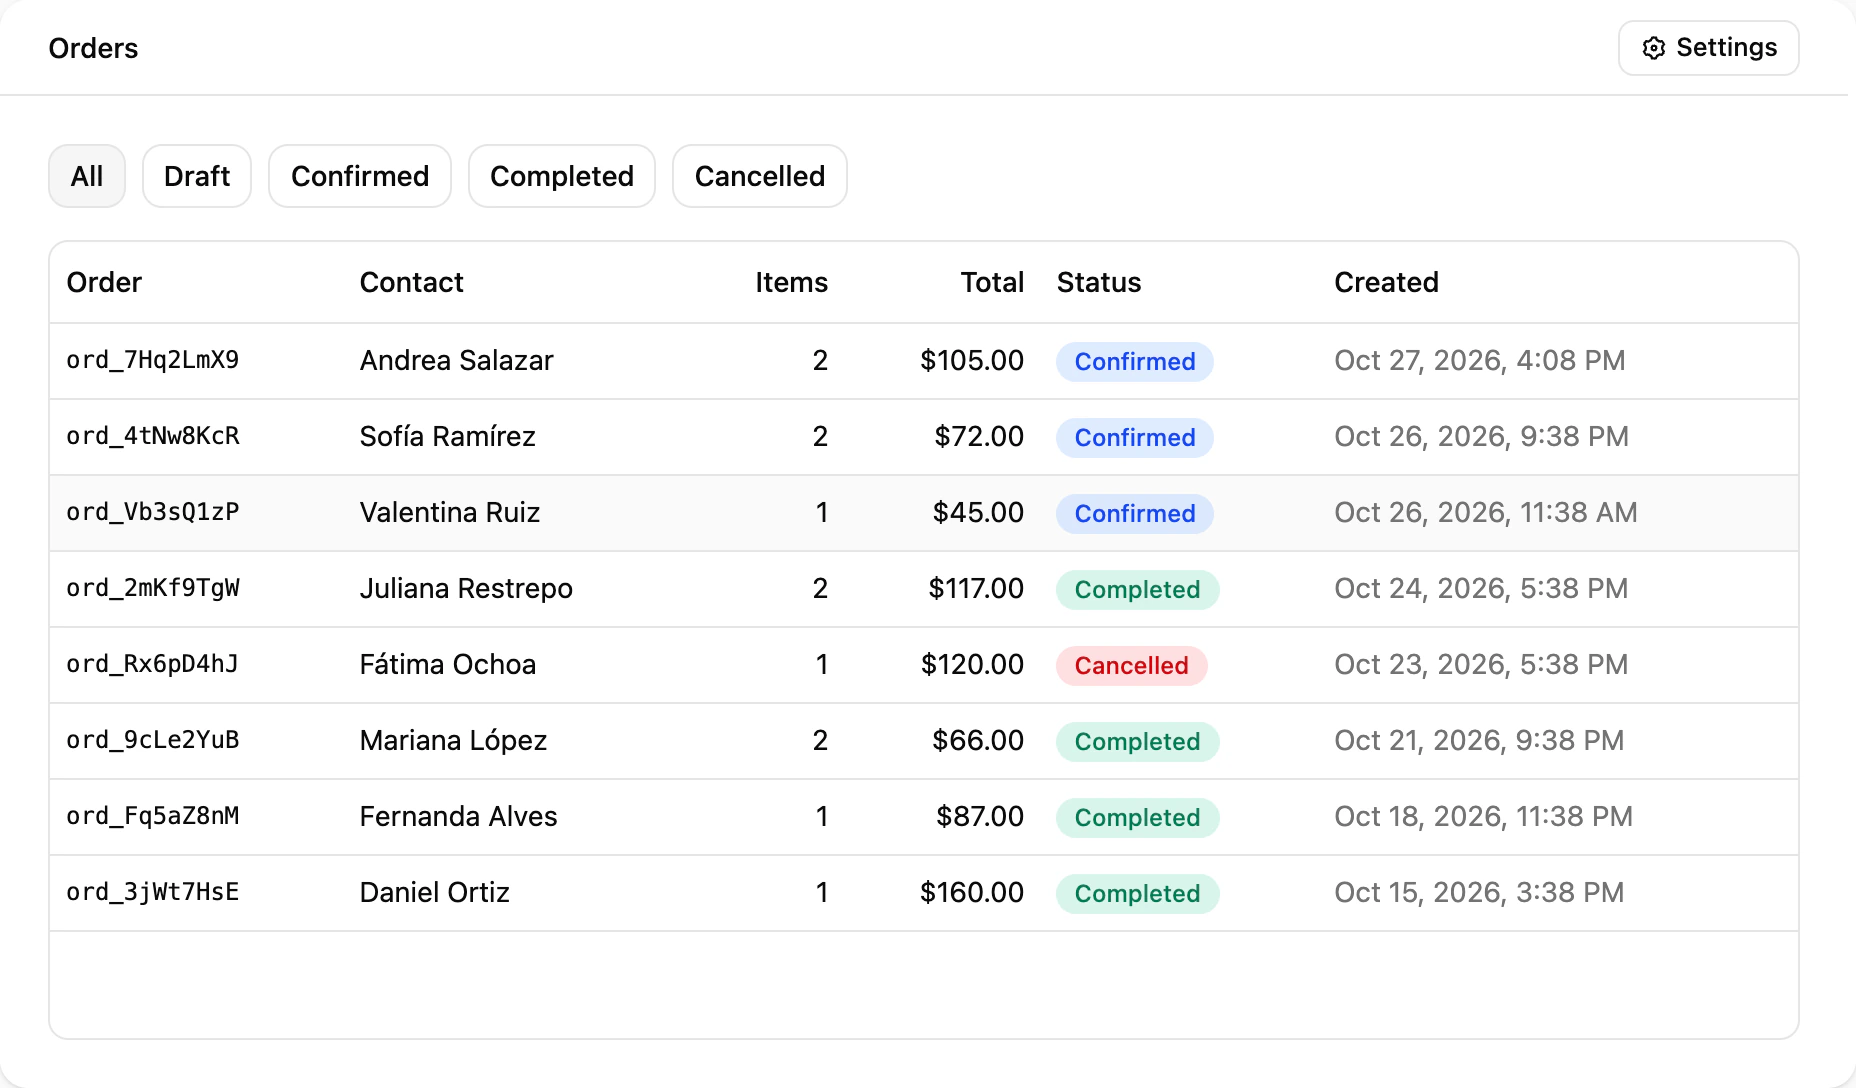Viewport: 1856px width, 1088px height.
Task: Click the Cancelled status badge
Action: (1131, 665)
